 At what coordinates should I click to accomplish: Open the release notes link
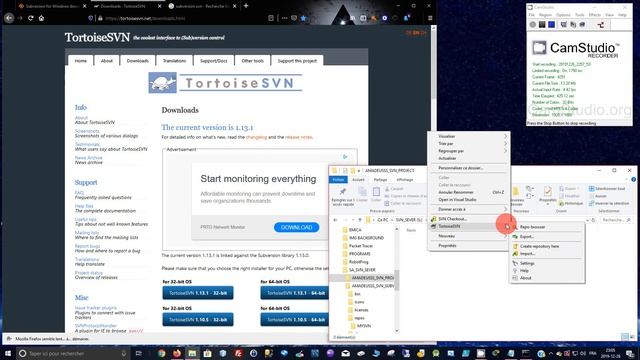298,138
